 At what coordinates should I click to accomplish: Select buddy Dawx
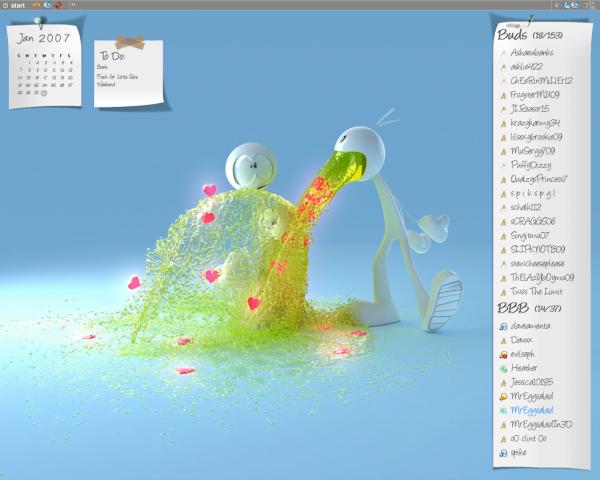coord(521,340)
